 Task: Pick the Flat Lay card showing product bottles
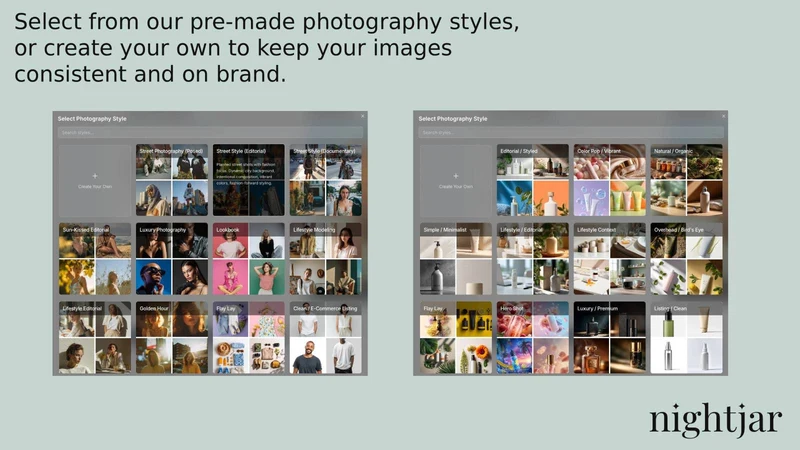pos(456,338)
